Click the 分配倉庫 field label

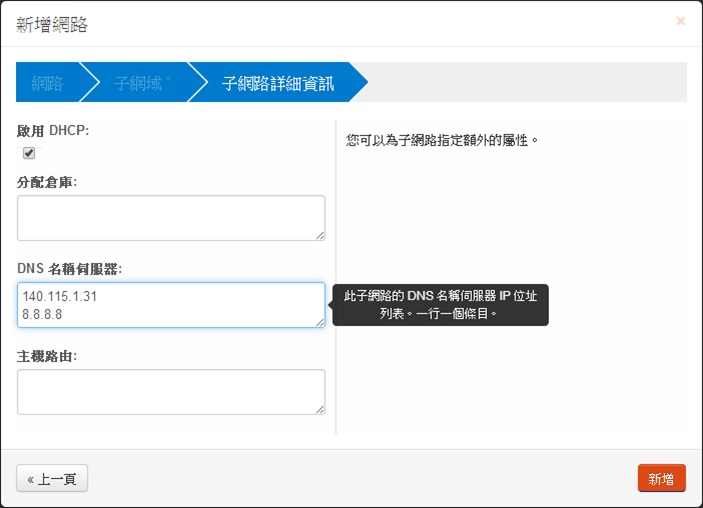coord(47,182)
